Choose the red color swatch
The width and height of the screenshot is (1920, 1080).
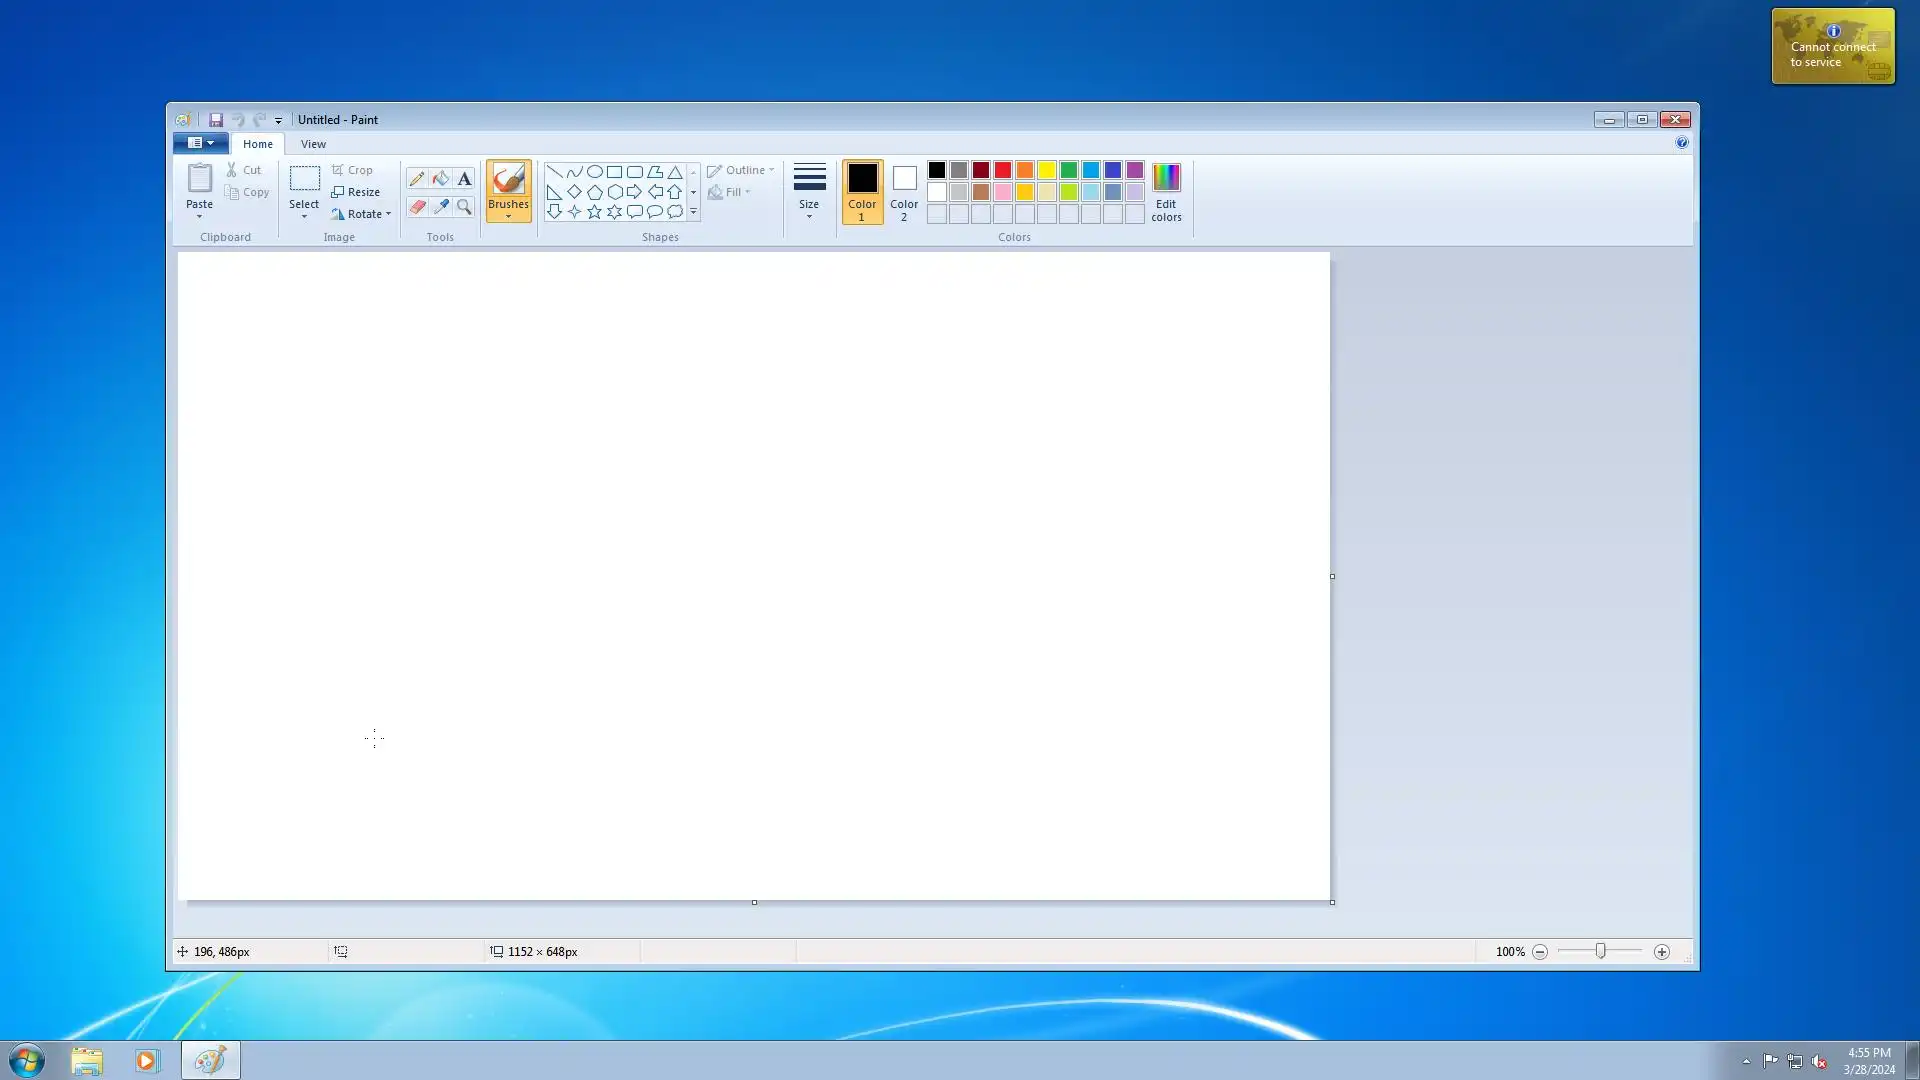pos(1003,170)
